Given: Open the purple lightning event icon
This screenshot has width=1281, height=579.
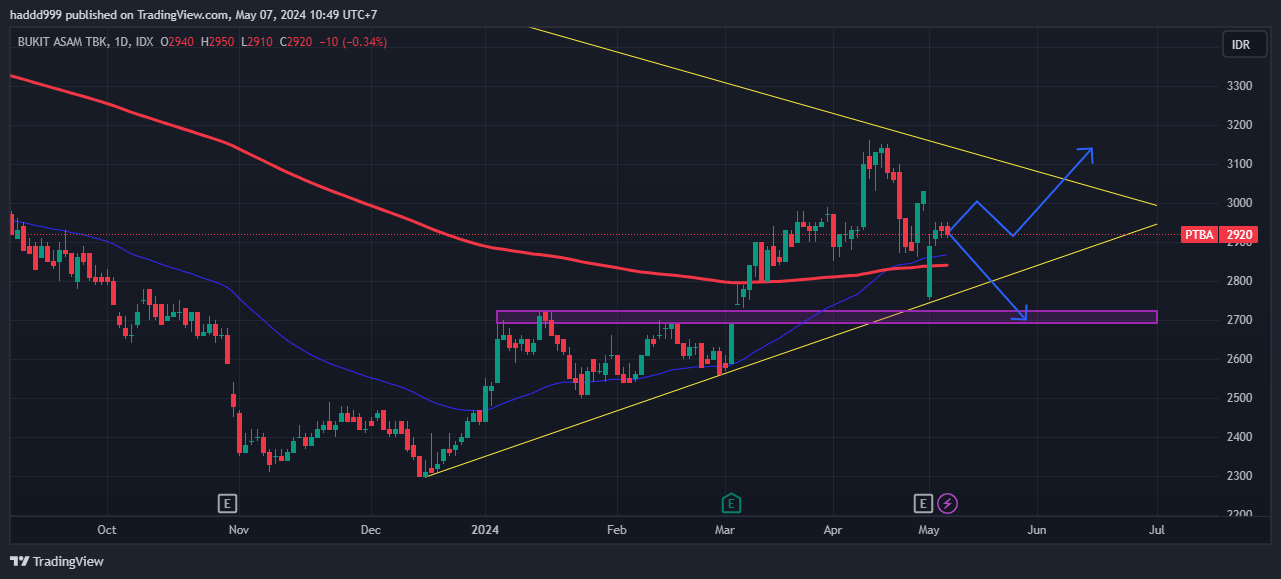Looking at the screenshot, I should pos(948,503).
